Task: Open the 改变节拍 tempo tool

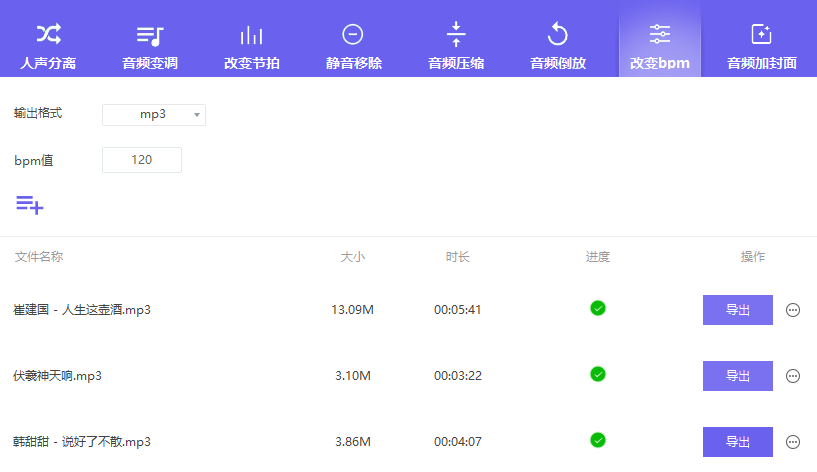Action: click(251, 45)
